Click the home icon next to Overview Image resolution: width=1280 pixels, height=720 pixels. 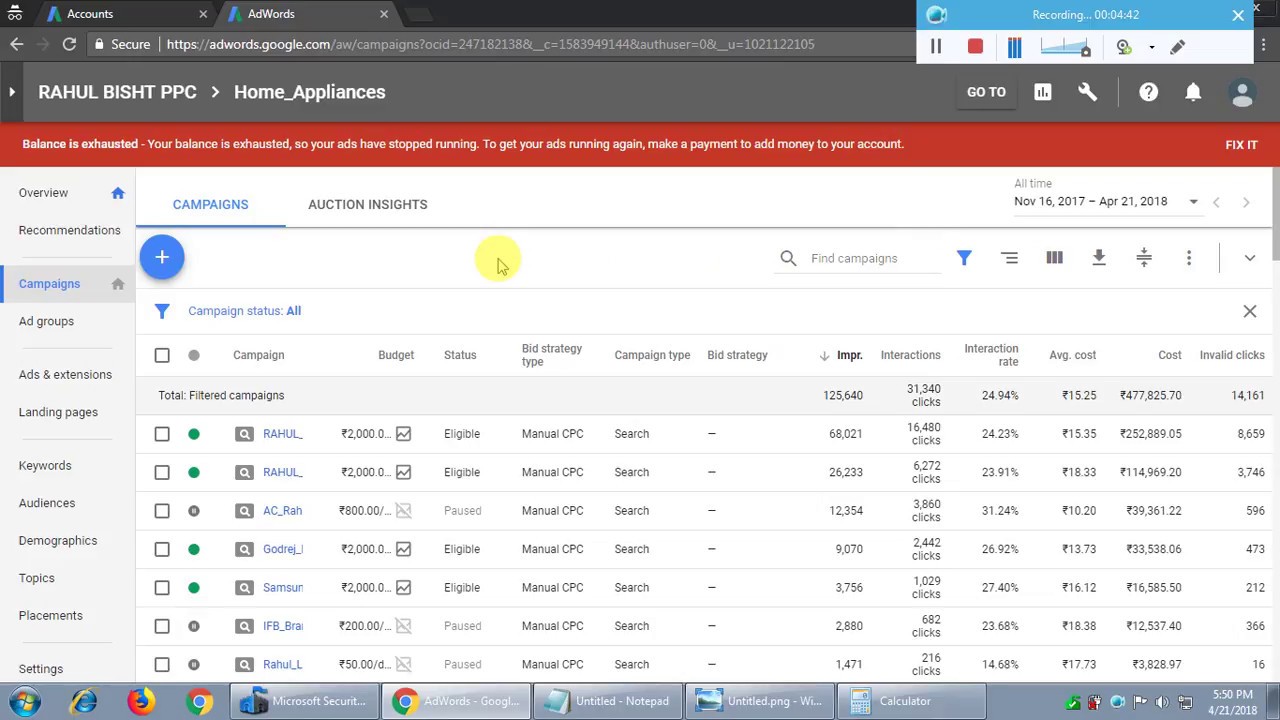tap(118, 193)
